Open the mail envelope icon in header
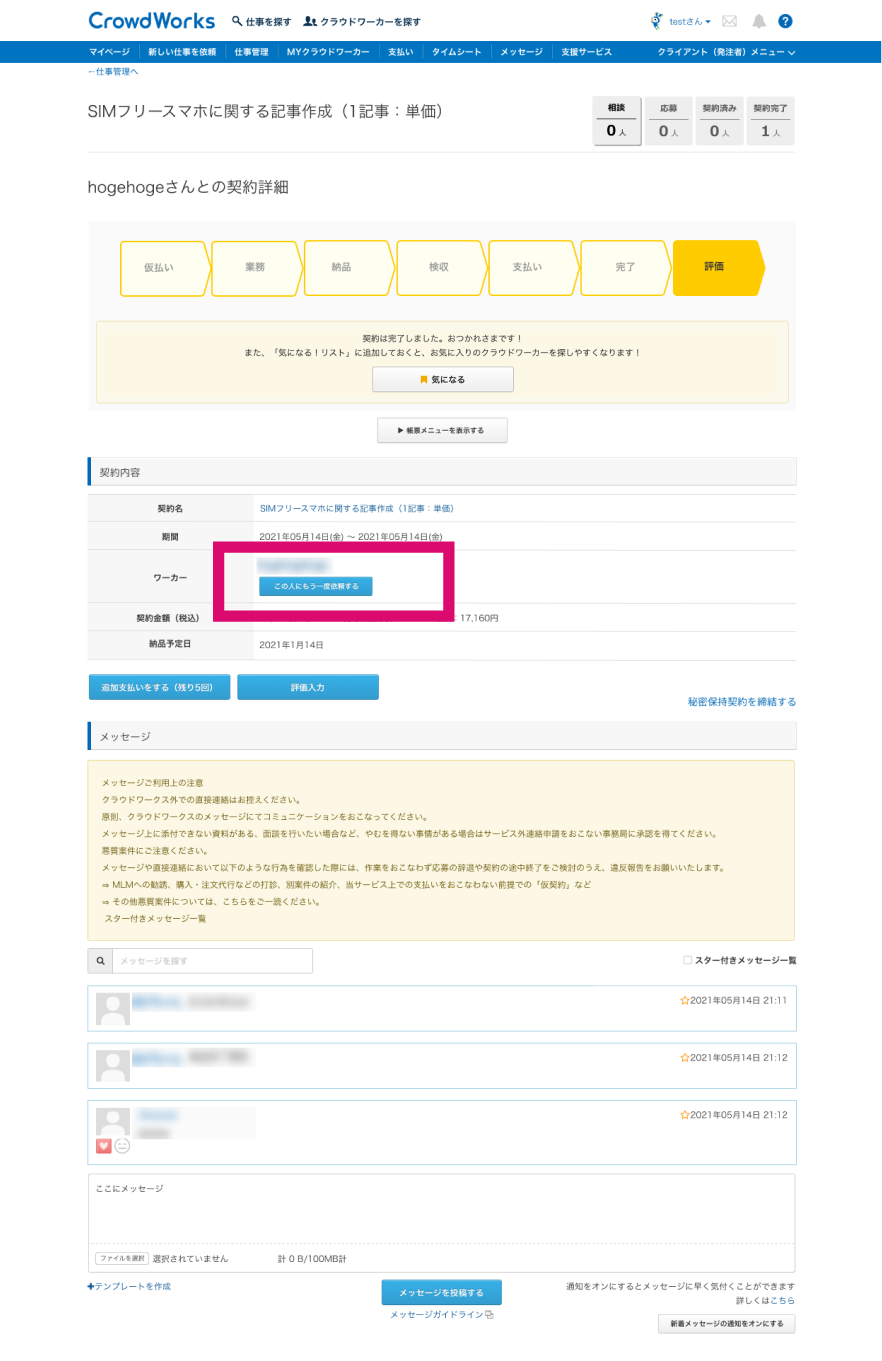Viewport: 882px width, 1361px height. pyautogui.click(x=730, y=21)
